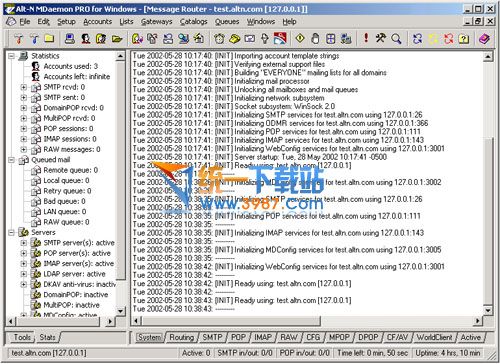Switch to the CF/AV tab
Screen dimensions: 500x364
click(x=397, y=337)
